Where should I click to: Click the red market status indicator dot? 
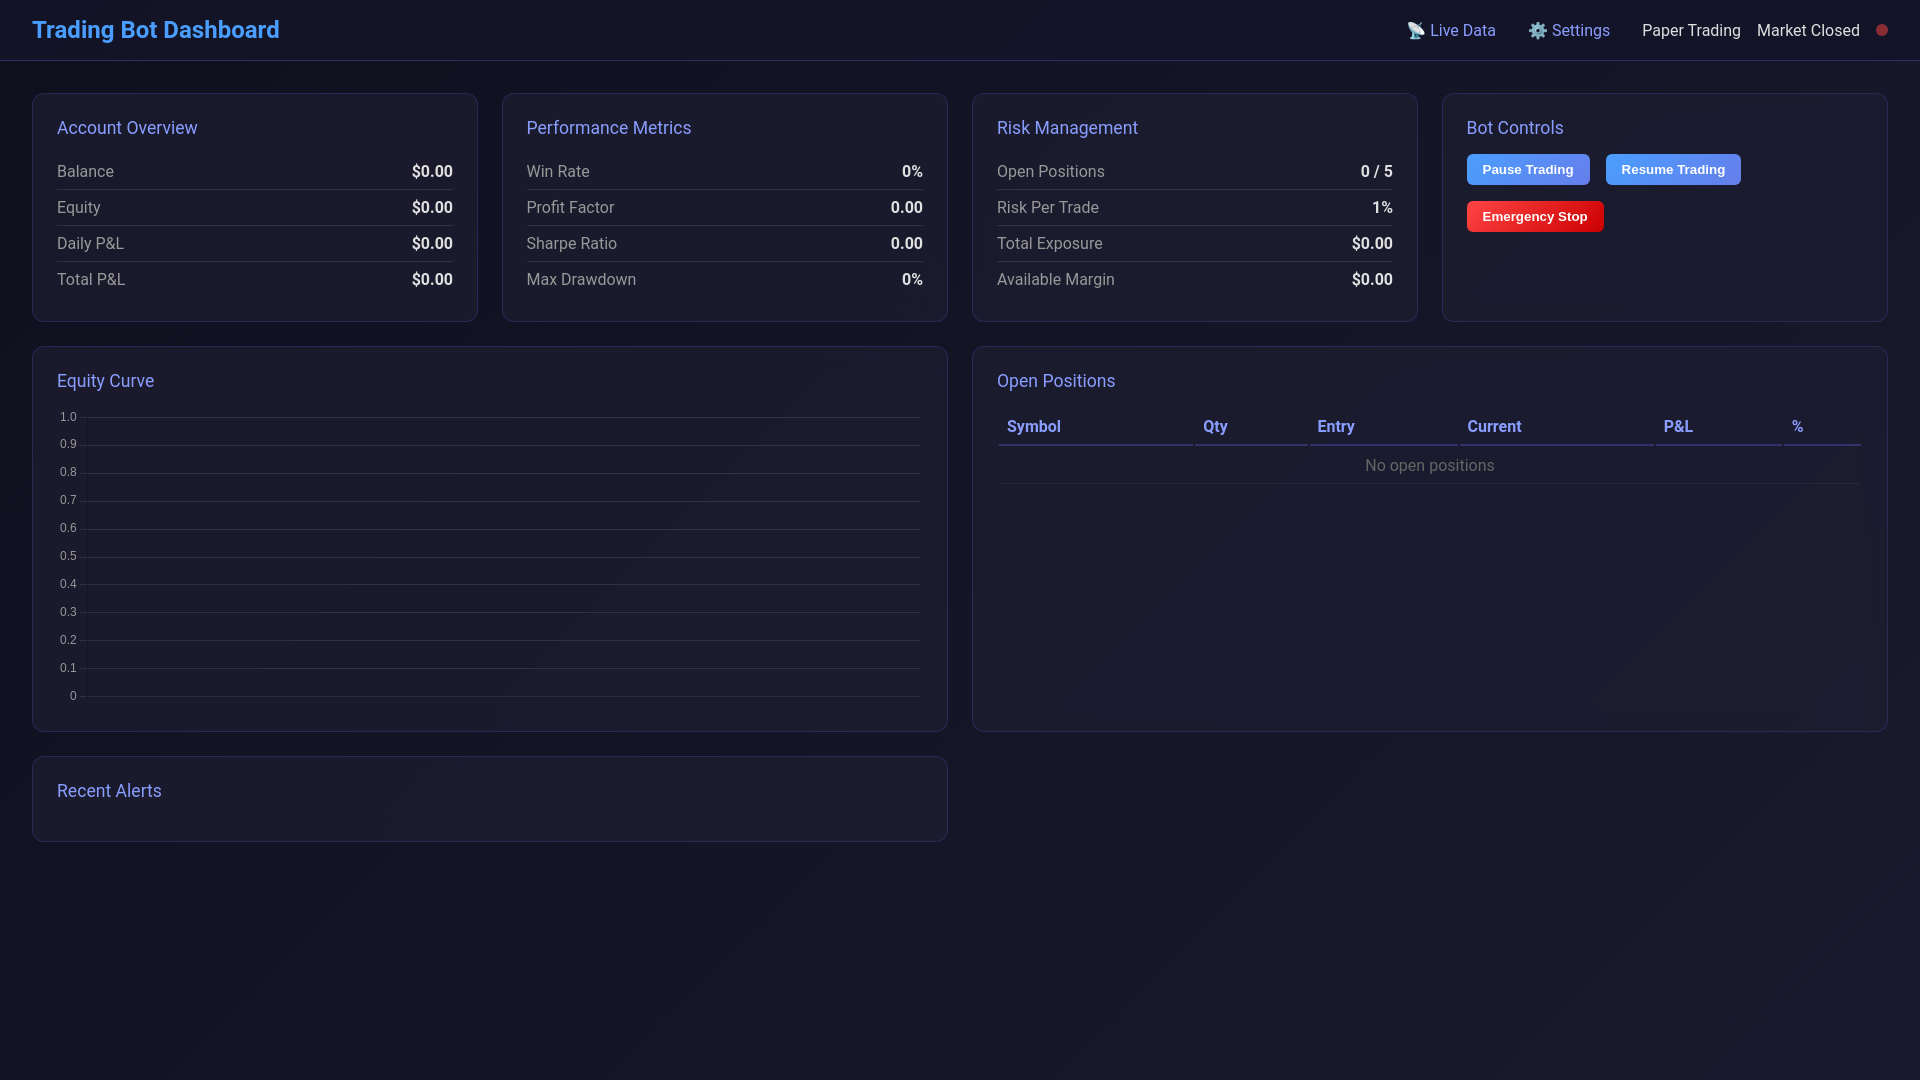coord(1881,30)
